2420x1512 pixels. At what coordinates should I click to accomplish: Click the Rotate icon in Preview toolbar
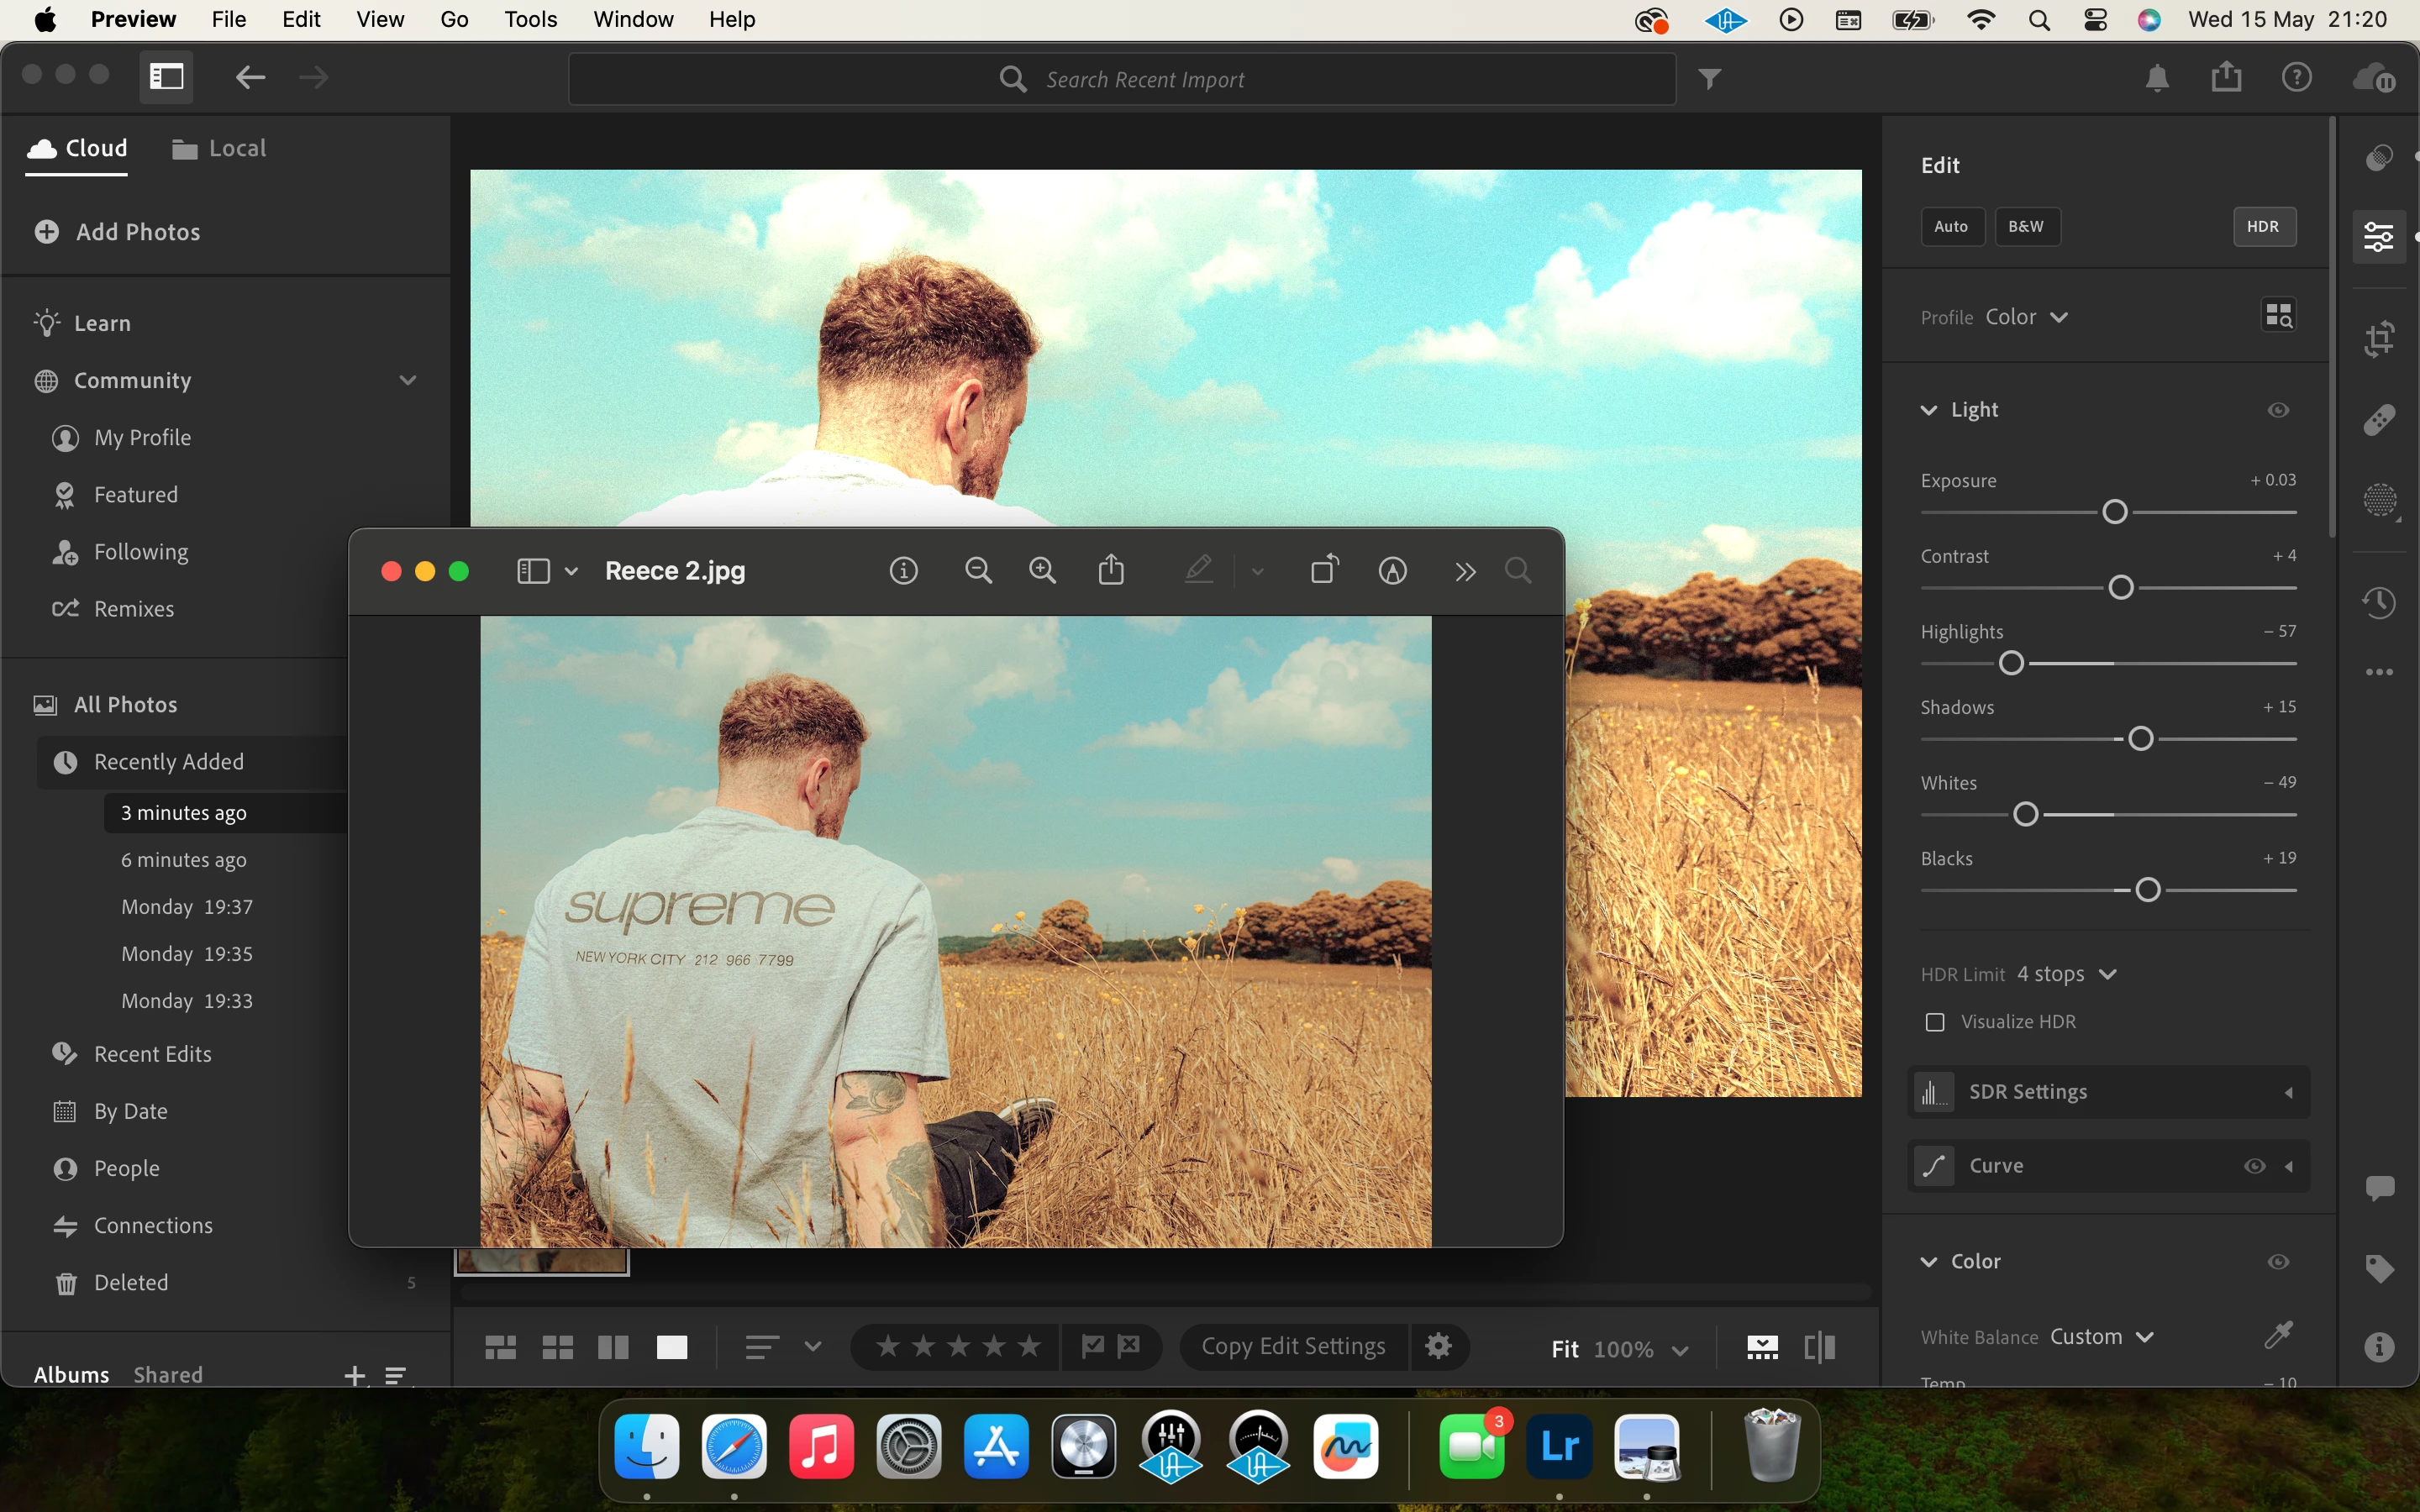pos(1324,571)
